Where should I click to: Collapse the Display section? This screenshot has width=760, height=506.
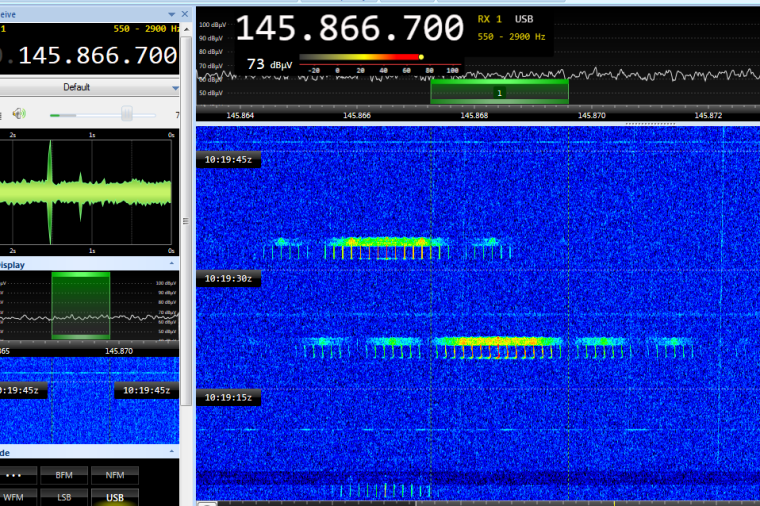click(172, 265)
